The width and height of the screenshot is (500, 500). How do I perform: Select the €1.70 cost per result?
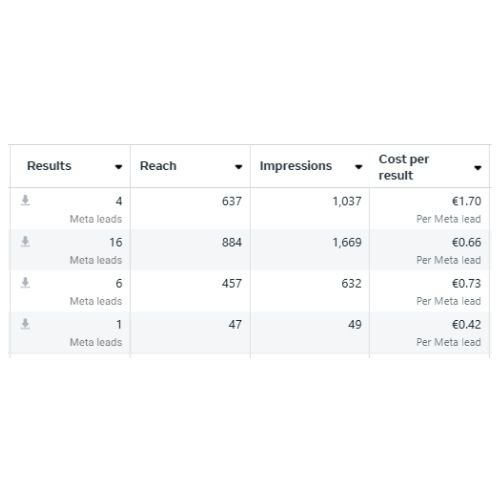click(466, 201)
